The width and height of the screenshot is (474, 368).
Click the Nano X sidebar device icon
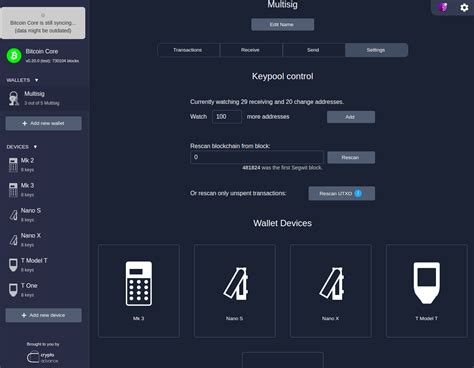[13, 240]
